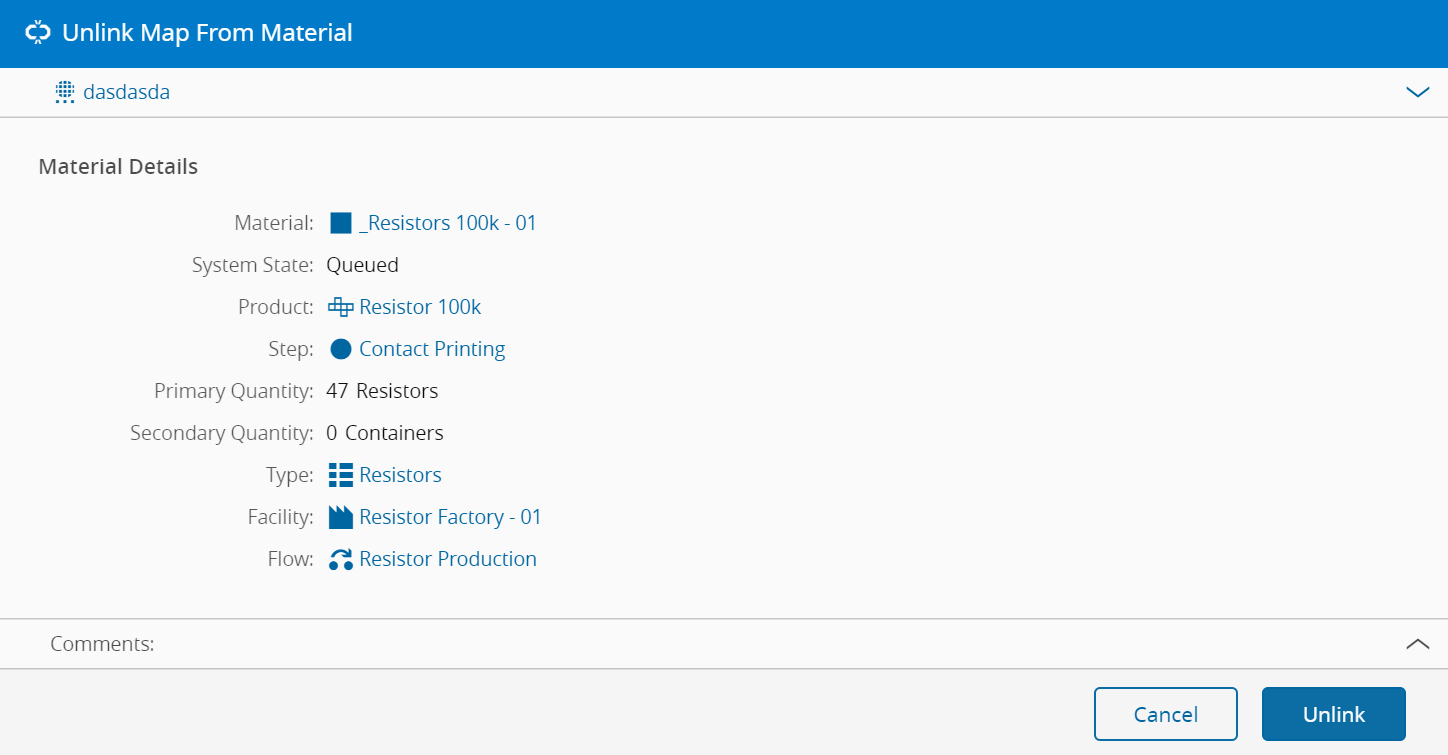
Task: Click the map icon beside dasdasda
Action: 65,93
